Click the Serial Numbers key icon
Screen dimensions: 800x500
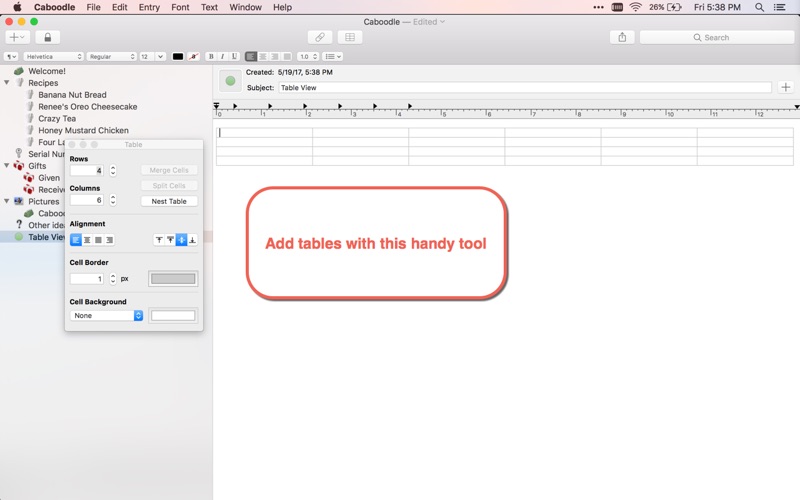[19, 154]
